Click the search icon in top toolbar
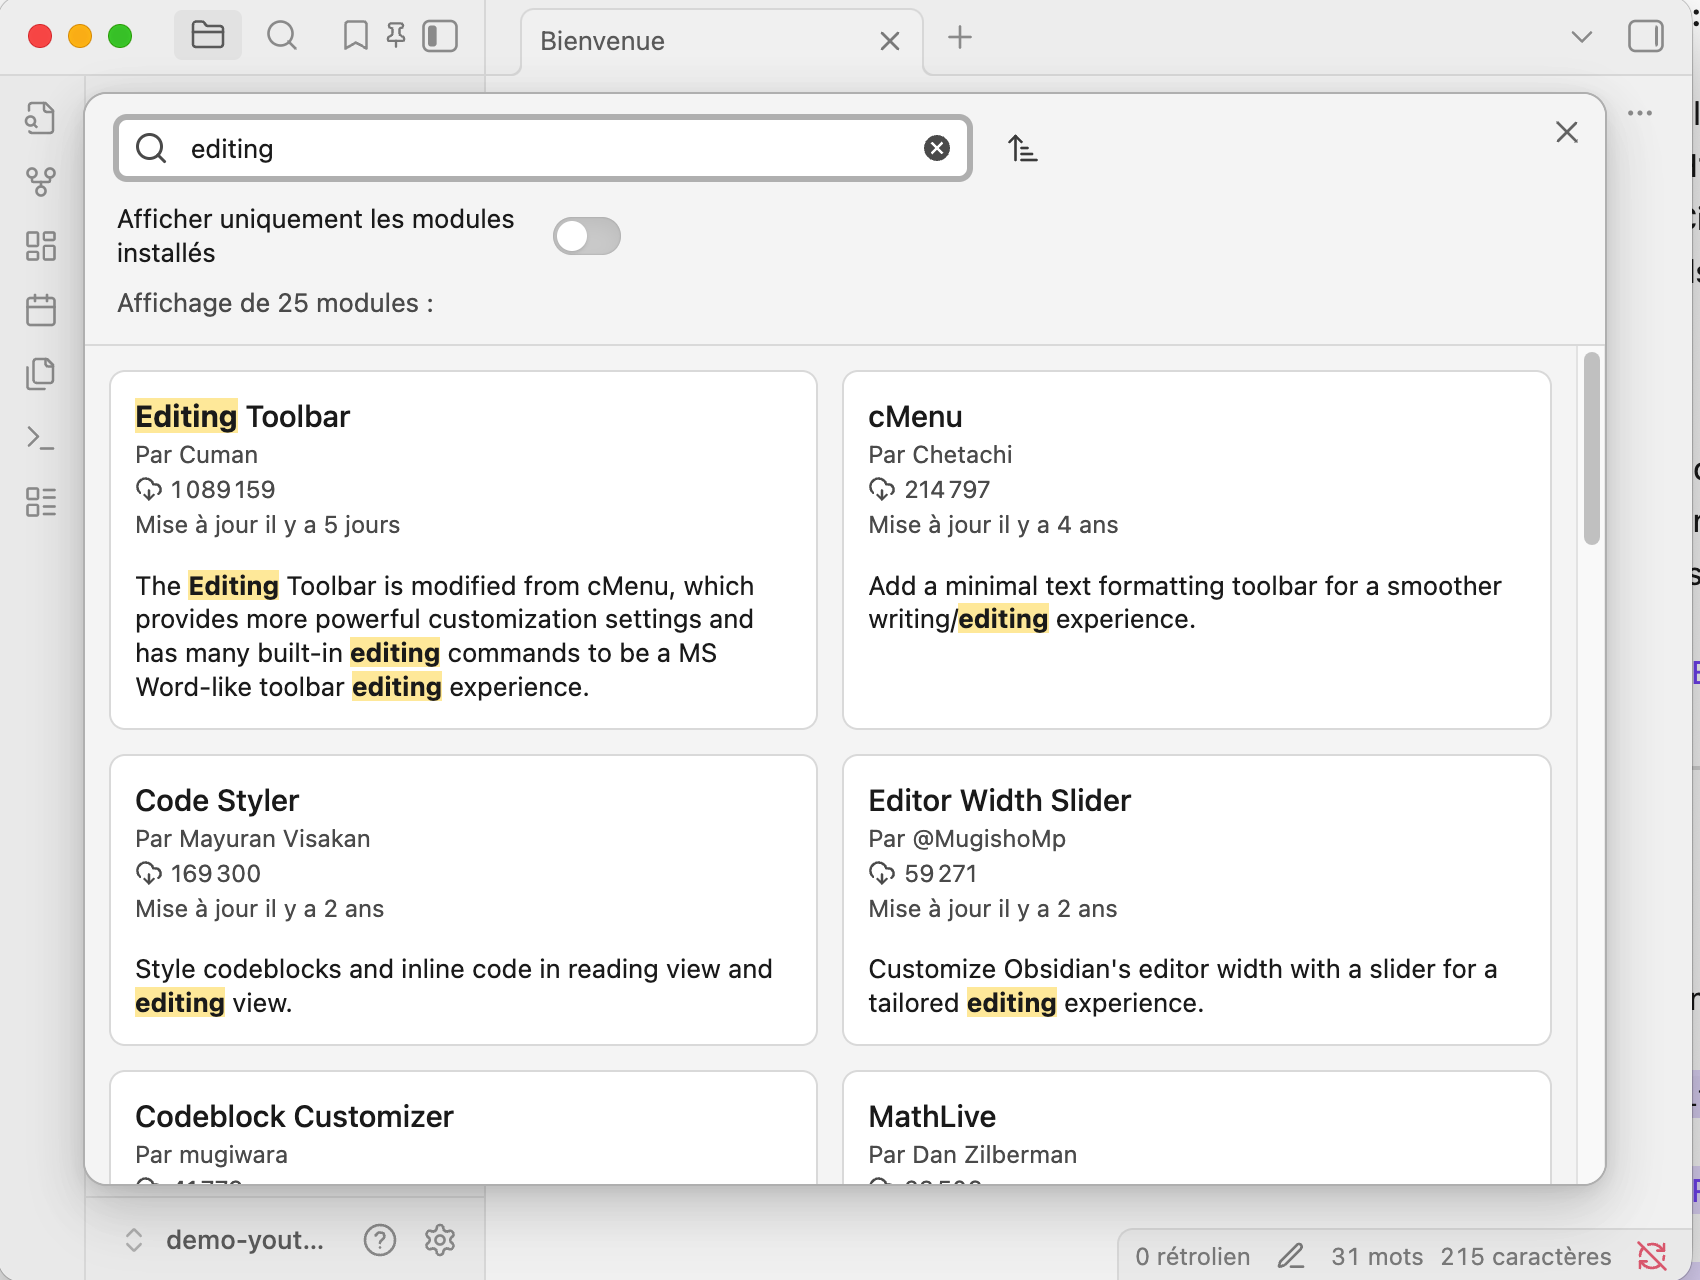The image size is (1700, 1280). tap(282, 36)
